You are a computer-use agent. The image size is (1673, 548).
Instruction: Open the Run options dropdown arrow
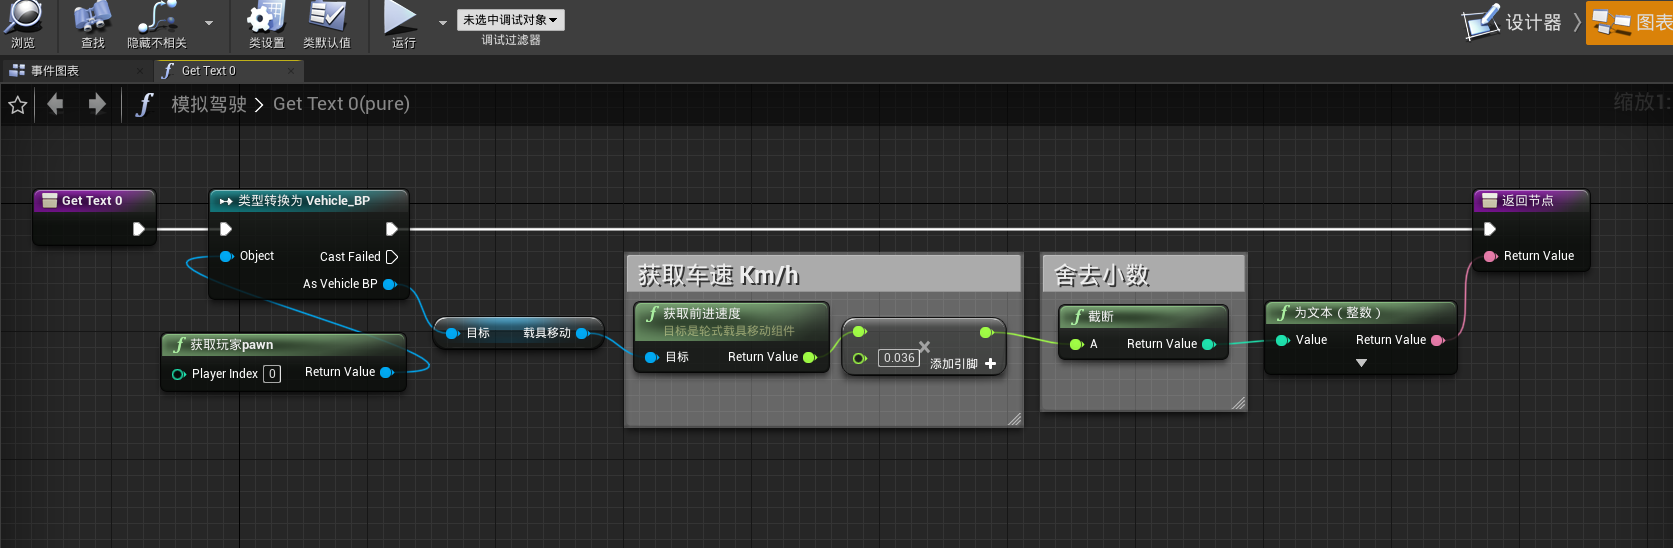[443, 23]
